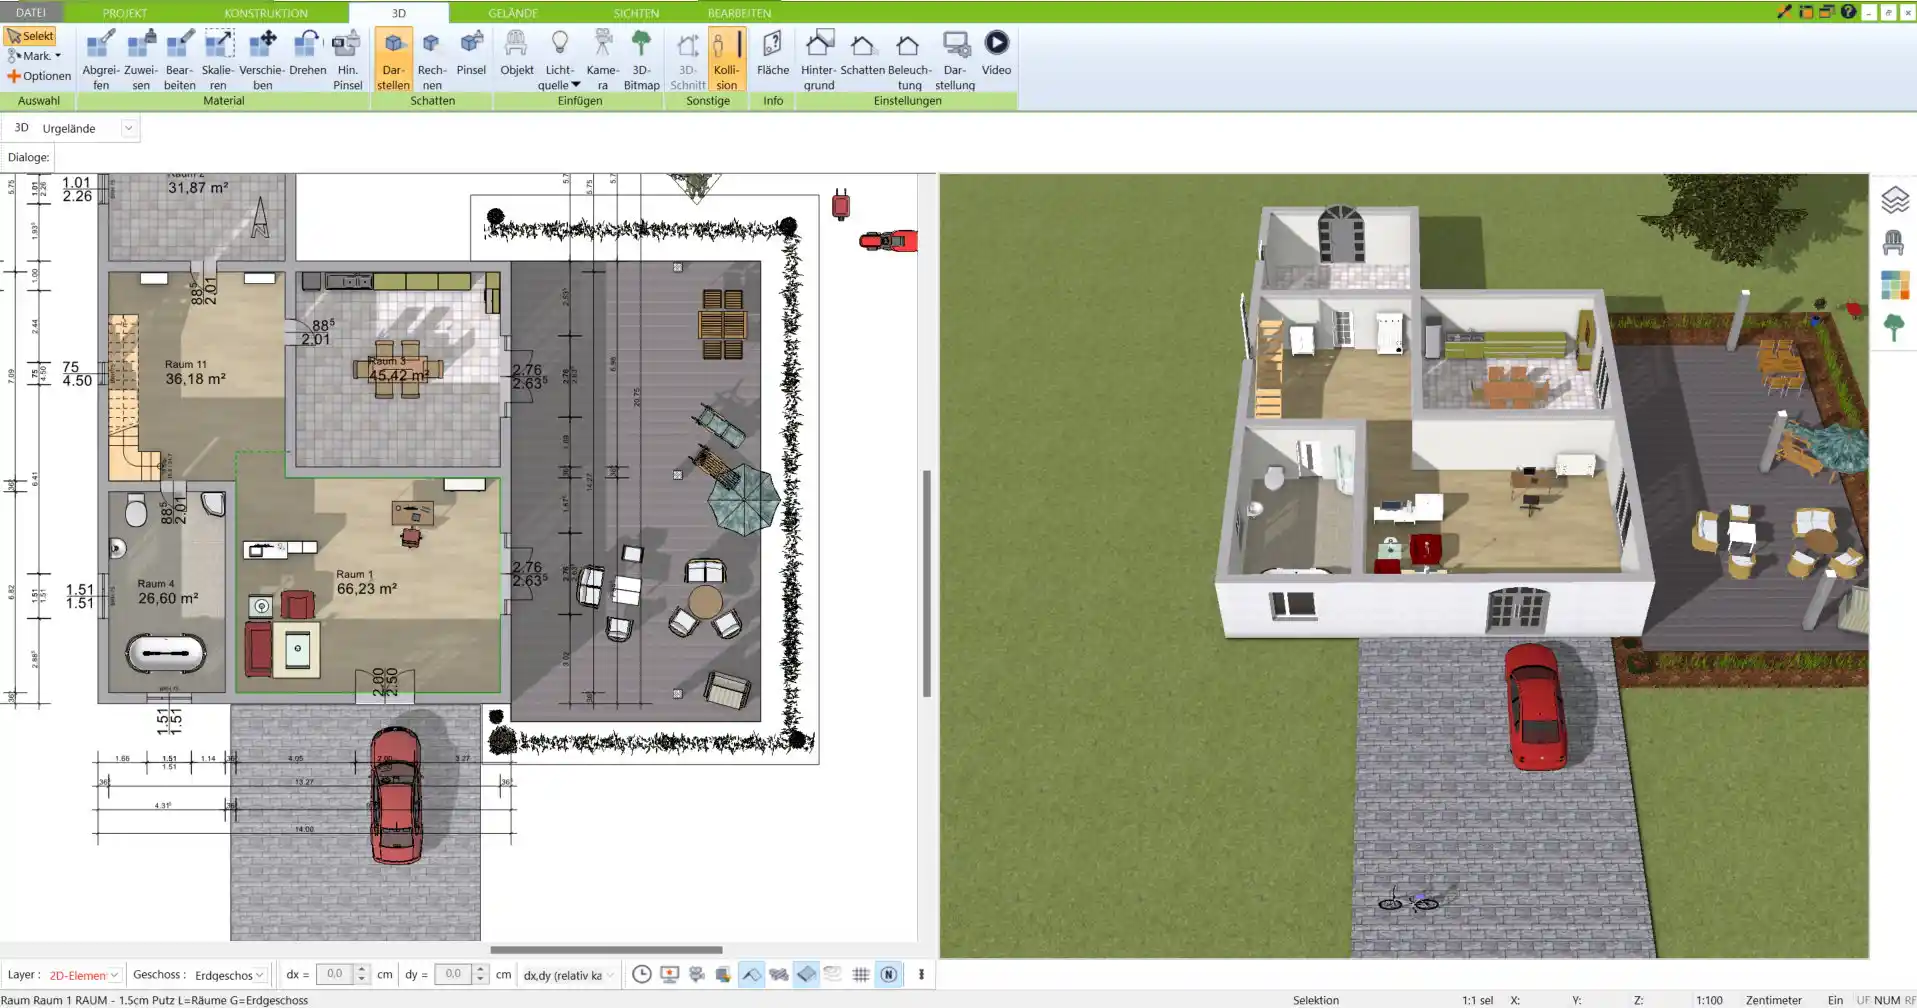Insert a Kamera
This screenshot has width=1917, height=1008.
pos(602,60)
